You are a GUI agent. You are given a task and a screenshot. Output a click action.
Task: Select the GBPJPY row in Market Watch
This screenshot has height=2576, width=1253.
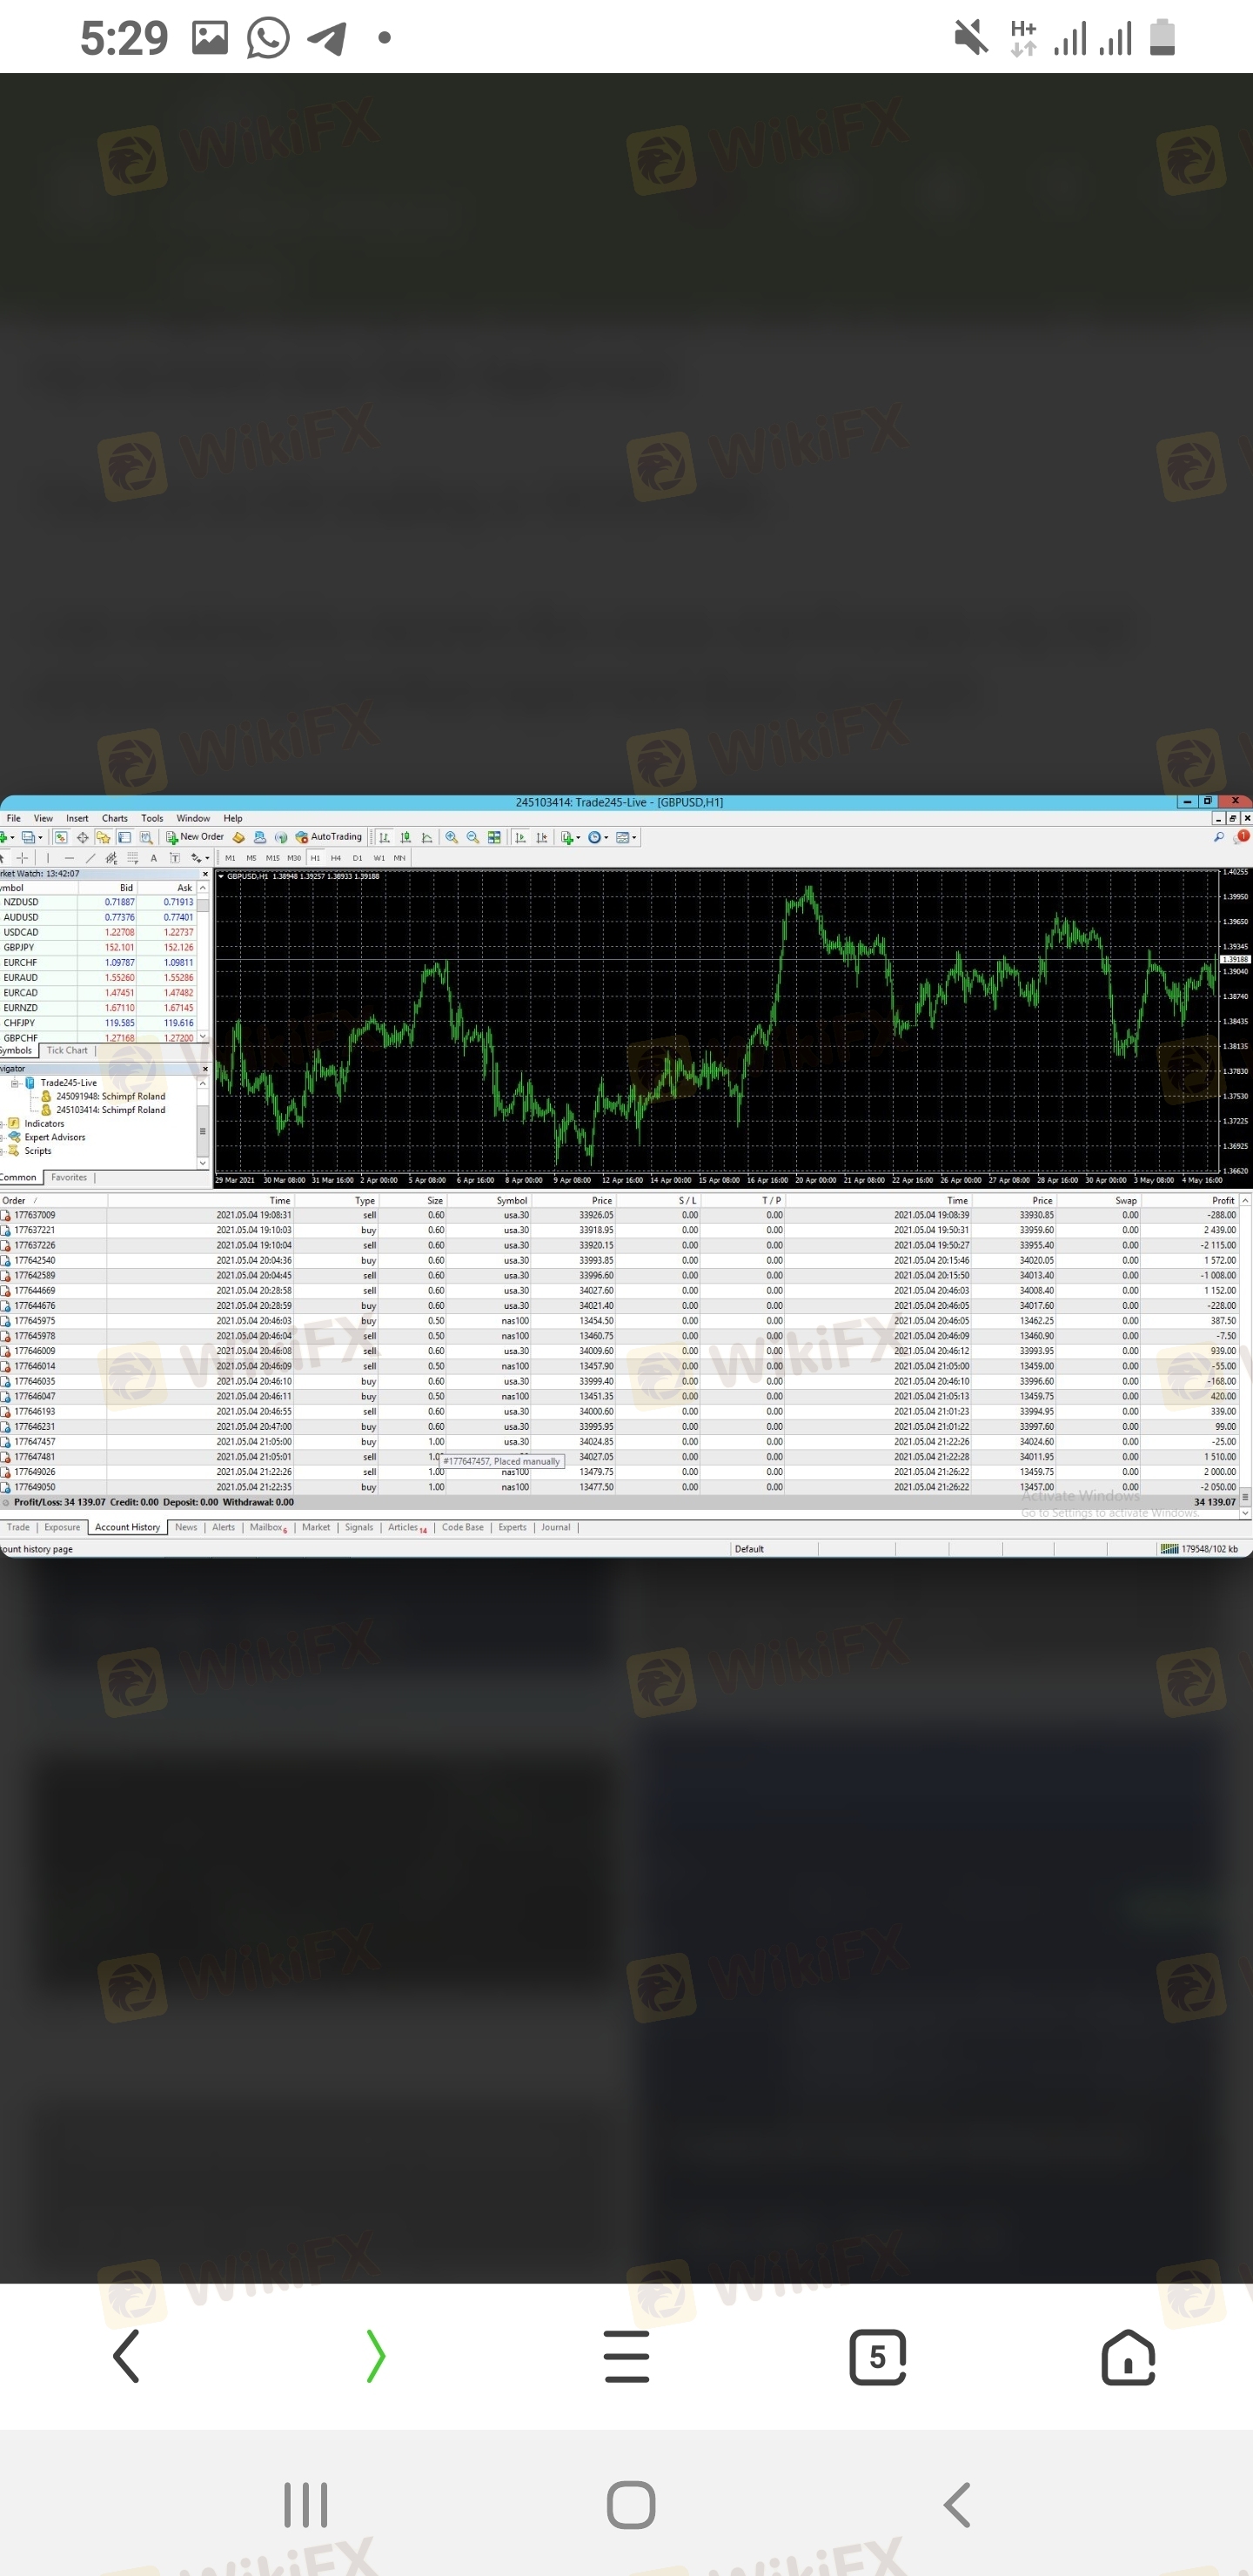20,947
